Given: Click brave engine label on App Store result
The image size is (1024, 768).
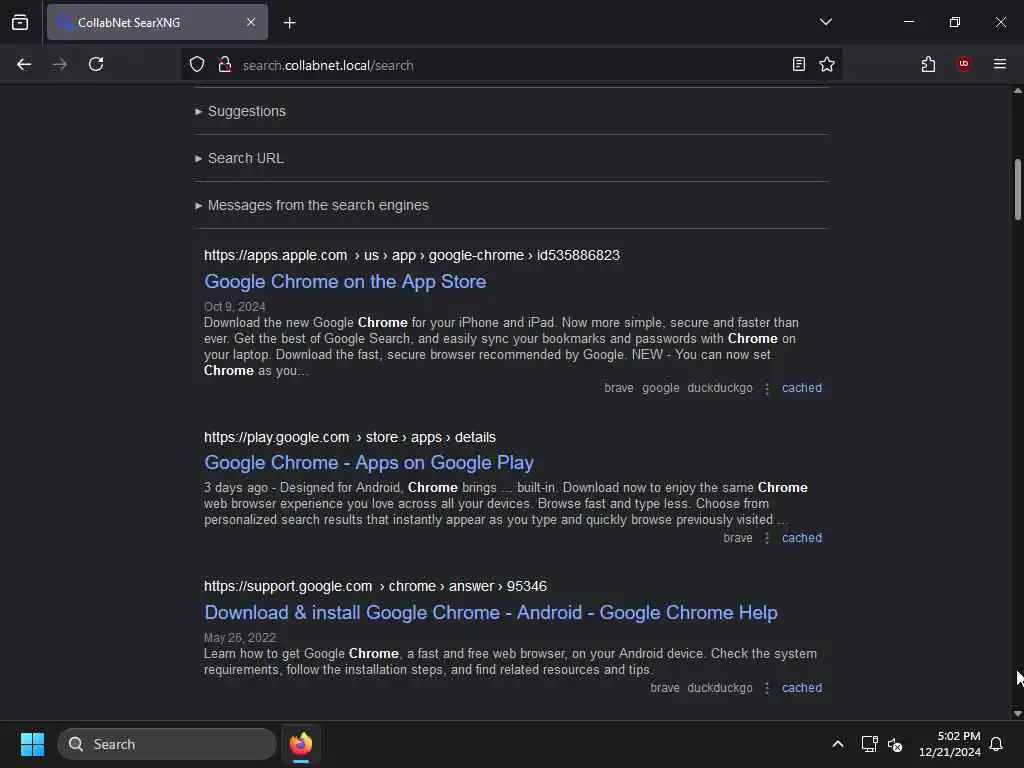Looking at the screenshot, I should [618, 388].
